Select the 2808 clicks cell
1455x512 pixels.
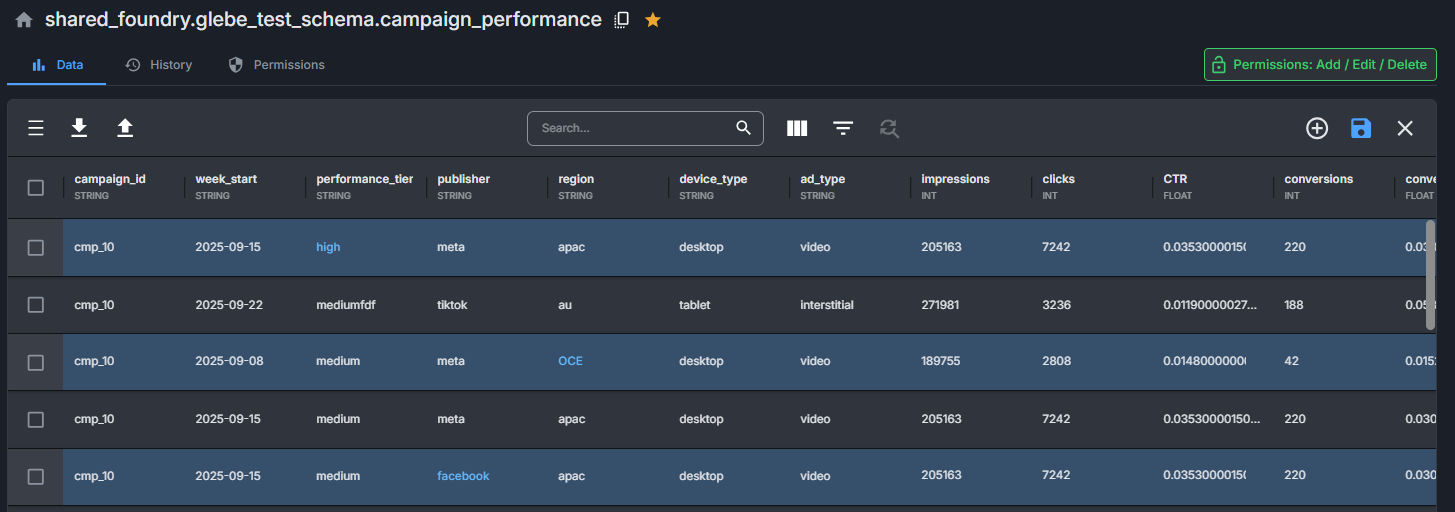point(1091,361)
